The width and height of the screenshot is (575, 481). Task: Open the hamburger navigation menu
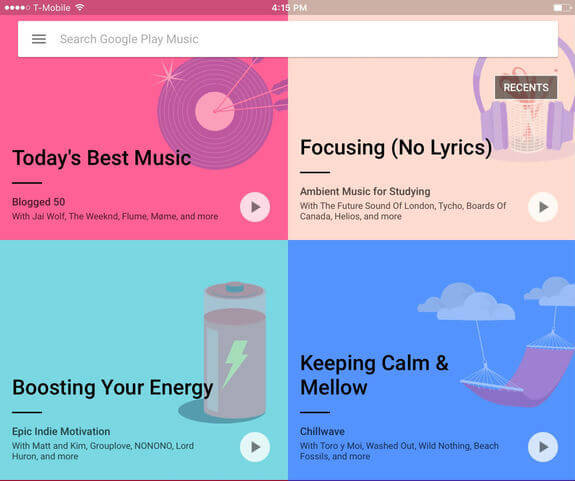click(39, 39)
